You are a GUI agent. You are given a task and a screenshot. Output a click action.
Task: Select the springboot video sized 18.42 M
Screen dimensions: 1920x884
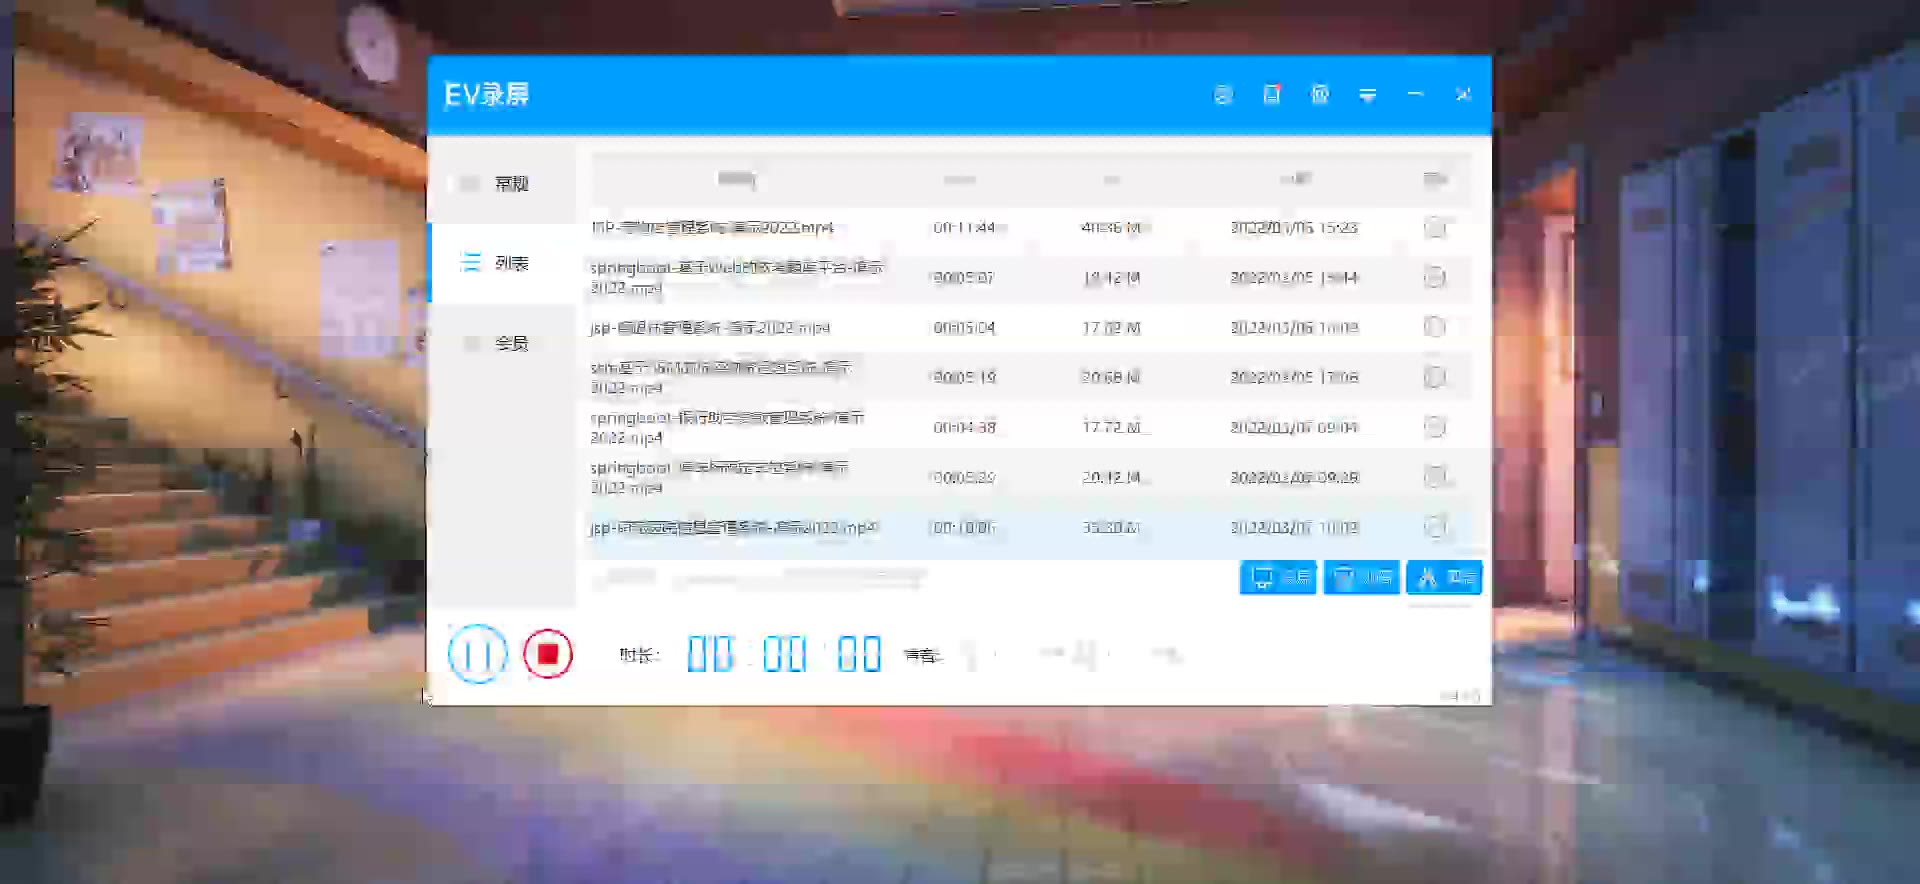pyautogui.click(x=736, y=277)
